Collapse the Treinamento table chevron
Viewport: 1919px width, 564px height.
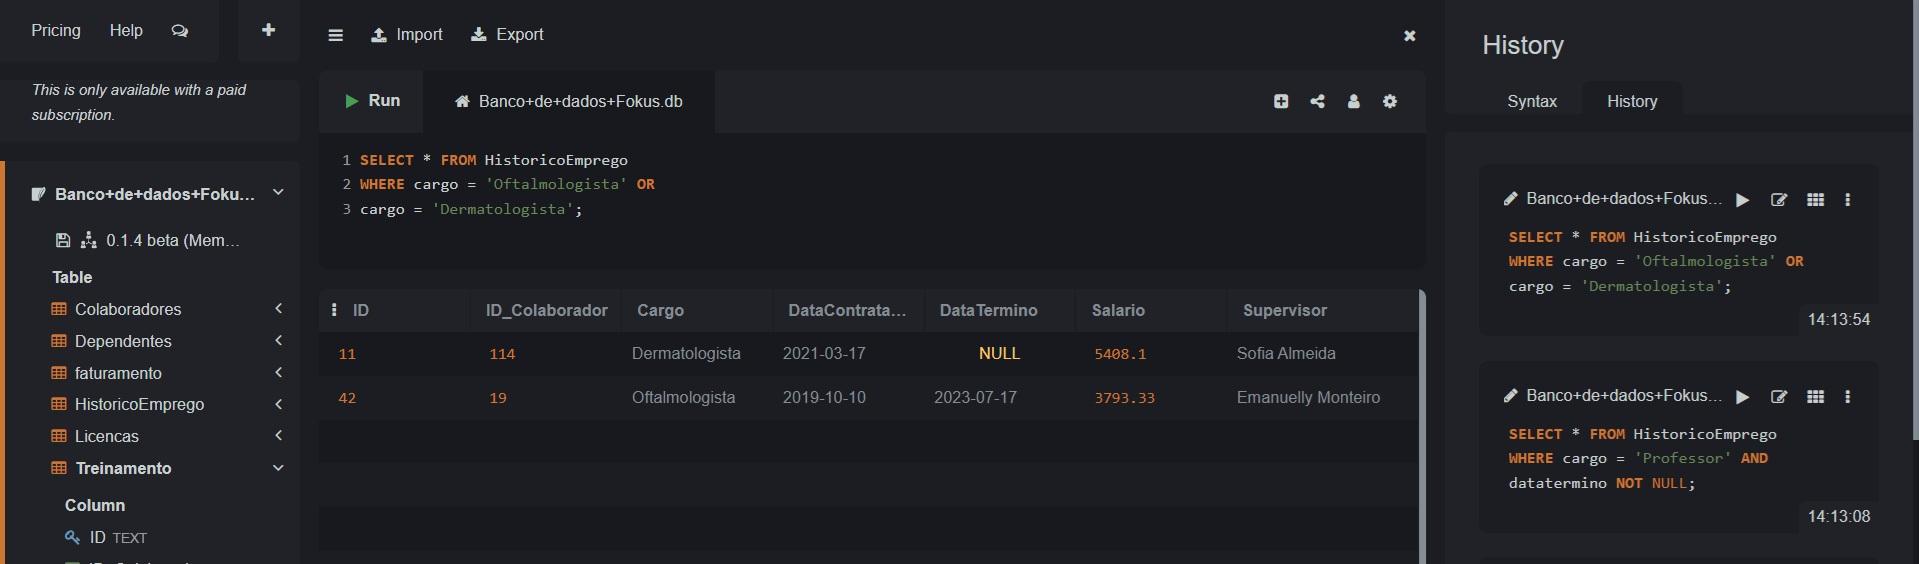pyautogui.click(x=279, y=468)
